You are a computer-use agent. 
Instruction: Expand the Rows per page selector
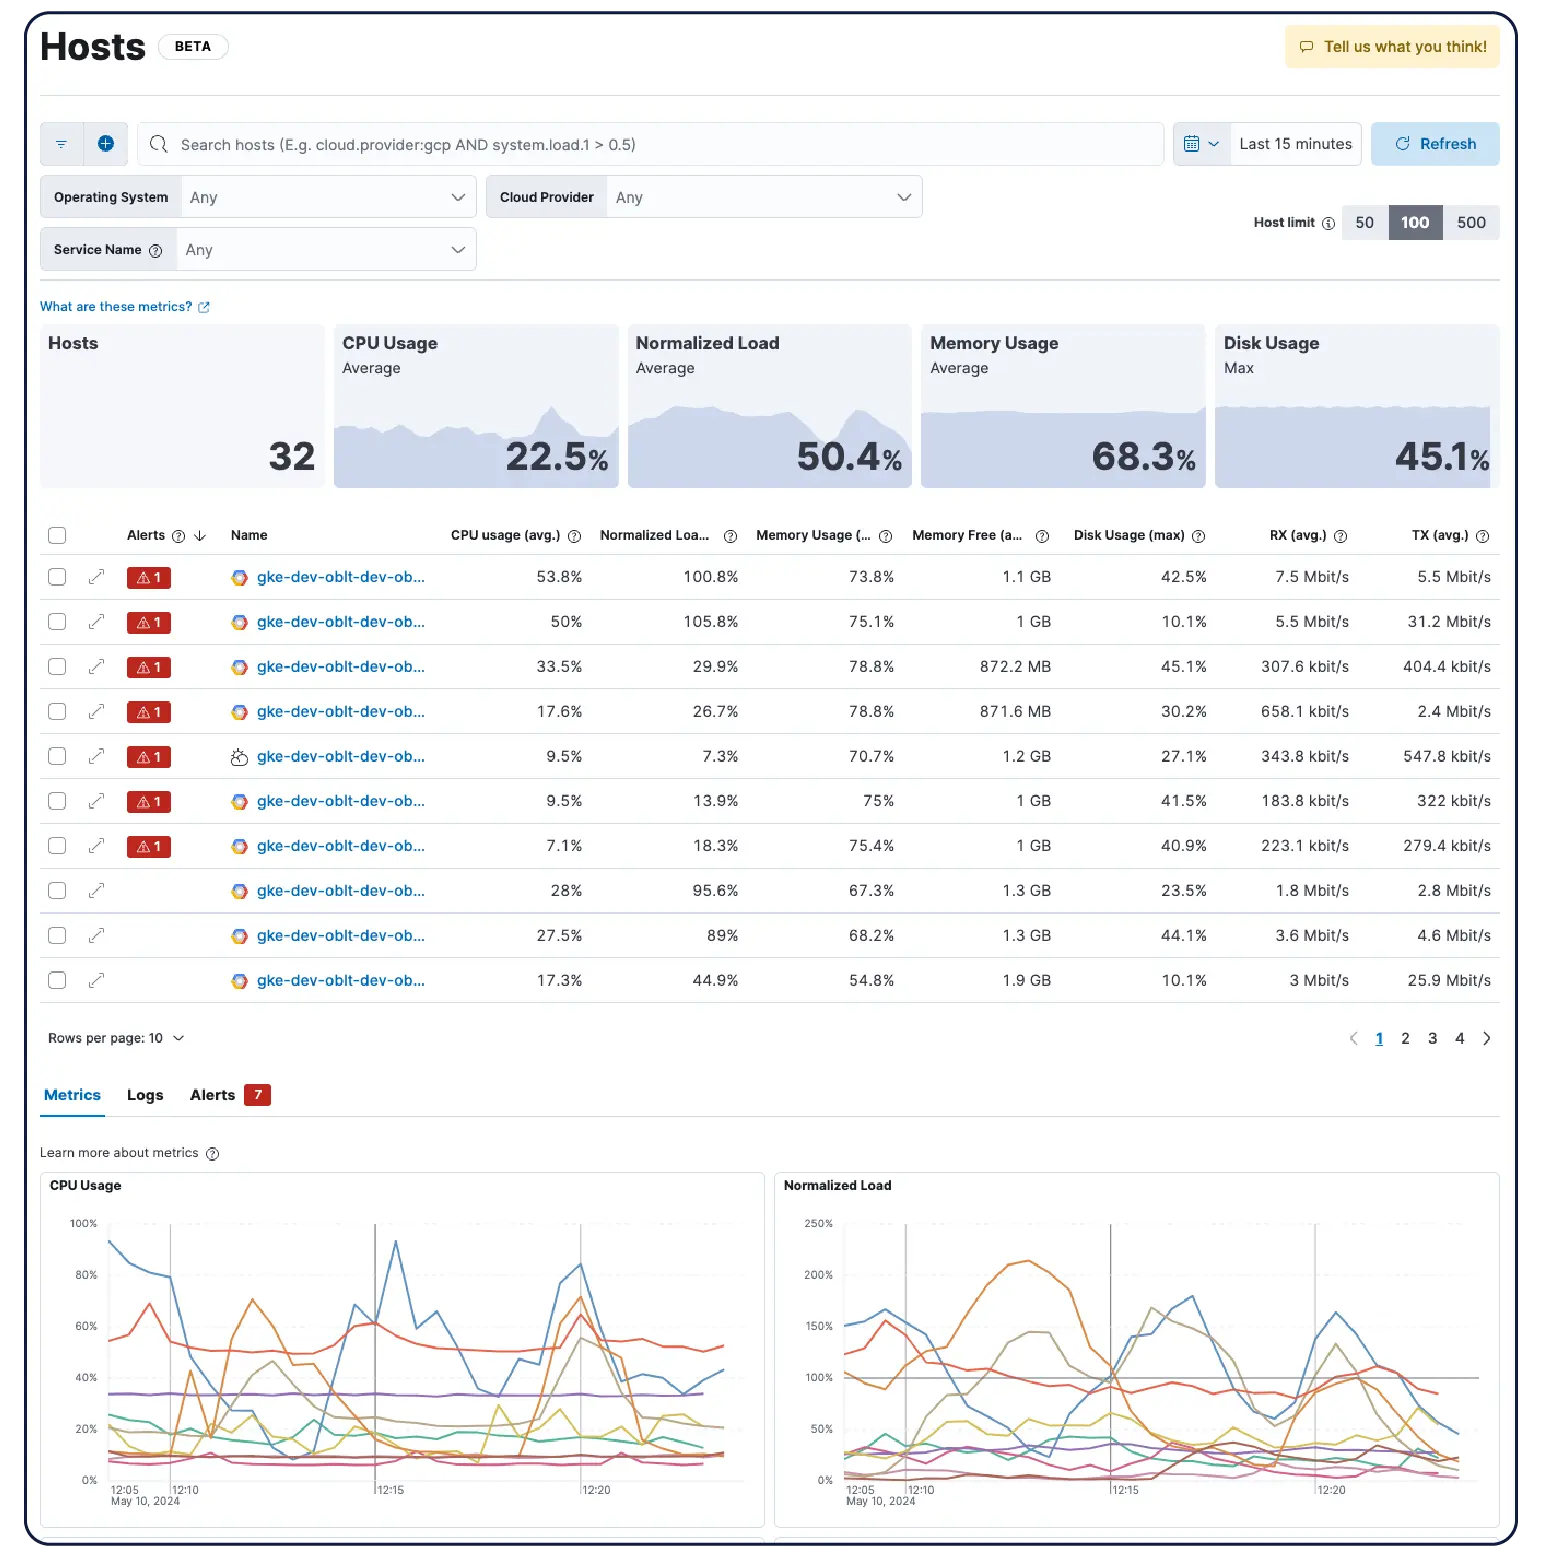point(117,1038)
